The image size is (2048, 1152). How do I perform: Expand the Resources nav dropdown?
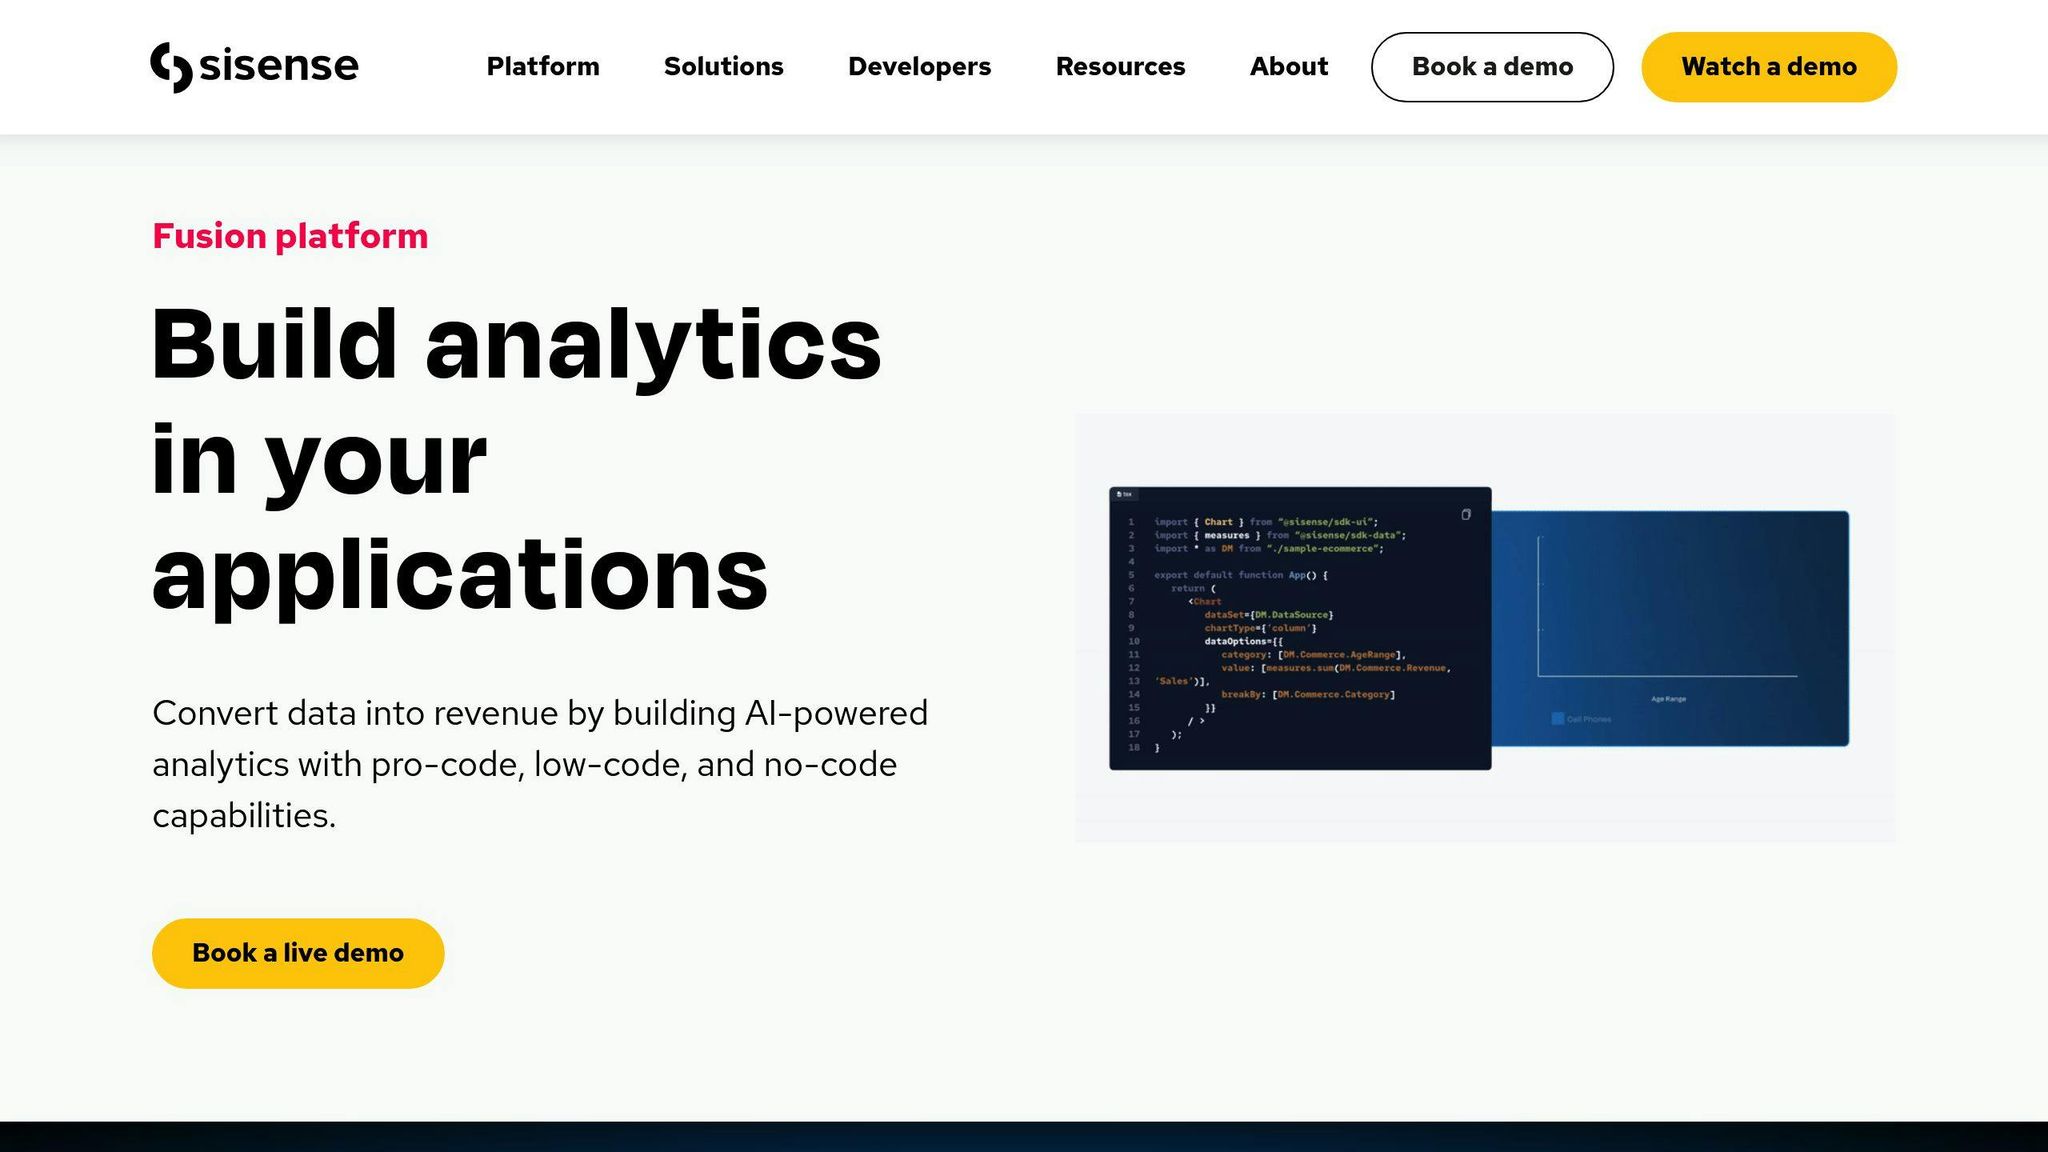pyautogui.click(x=1120, y=67)
